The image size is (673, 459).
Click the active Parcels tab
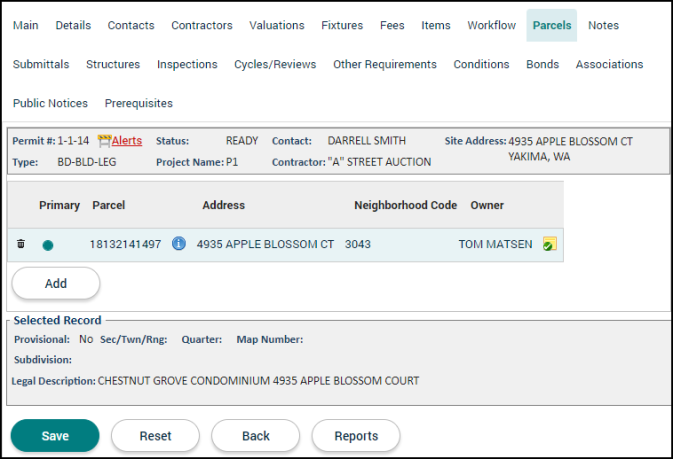(x=552, y=25)
